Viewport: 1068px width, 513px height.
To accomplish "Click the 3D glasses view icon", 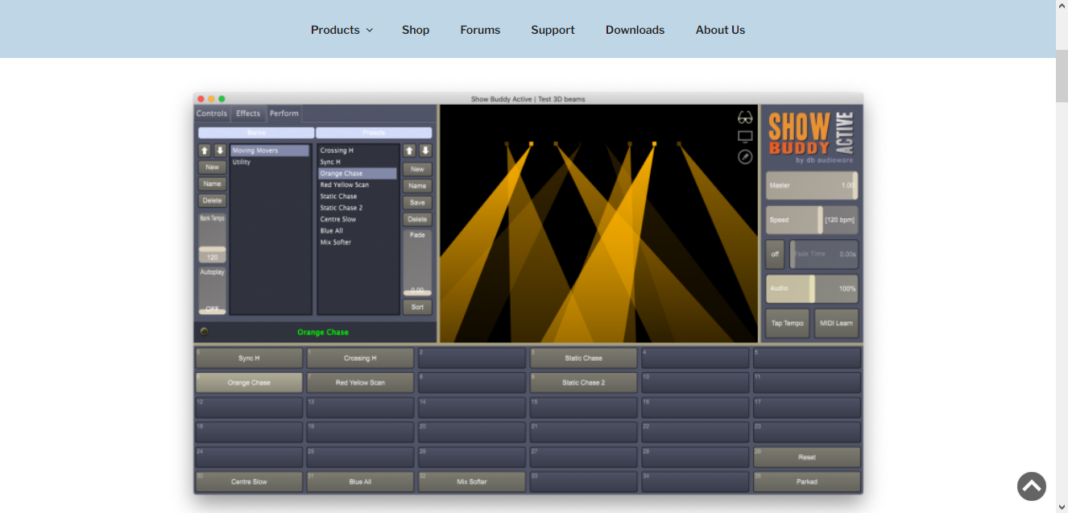I will click(745, 117).
